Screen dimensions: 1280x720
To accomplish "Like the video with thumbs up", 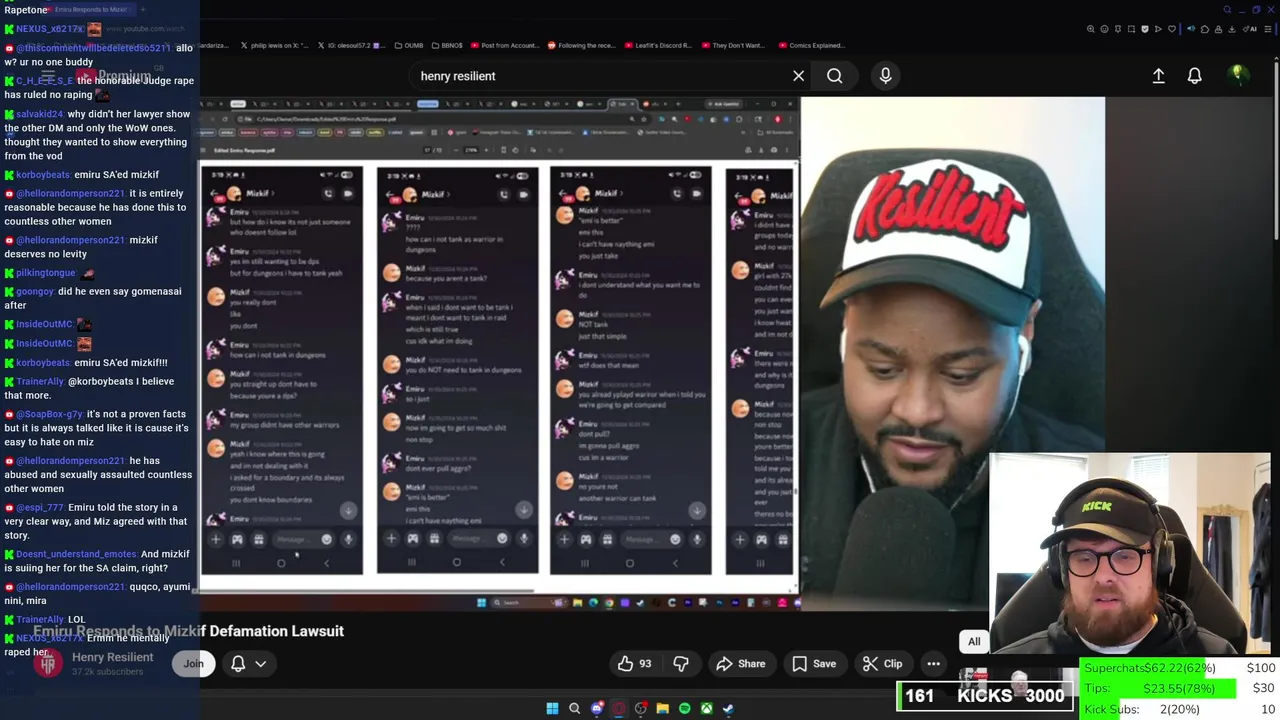I will coord(634,664).
